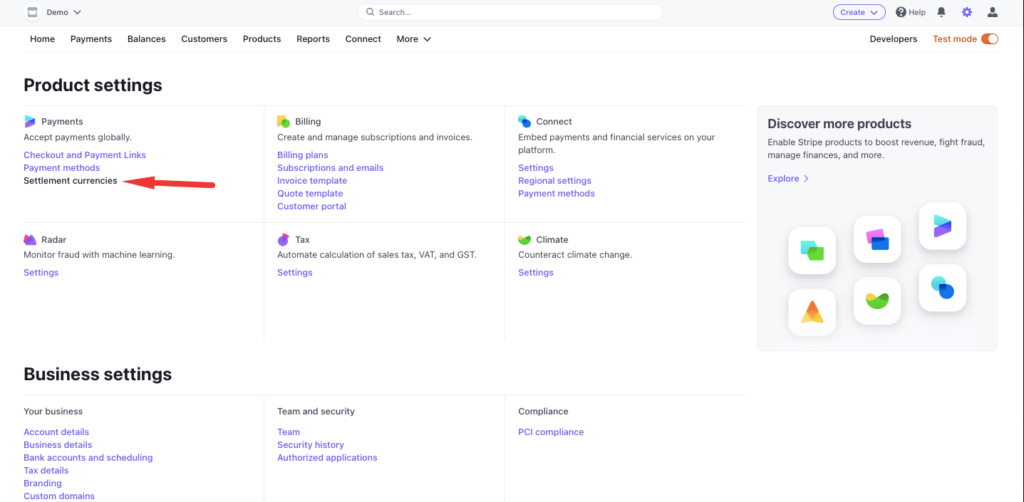Click the orange Atlas triangle tile
The height and width of the screenshot is (502, 1024).
point(812,312)
